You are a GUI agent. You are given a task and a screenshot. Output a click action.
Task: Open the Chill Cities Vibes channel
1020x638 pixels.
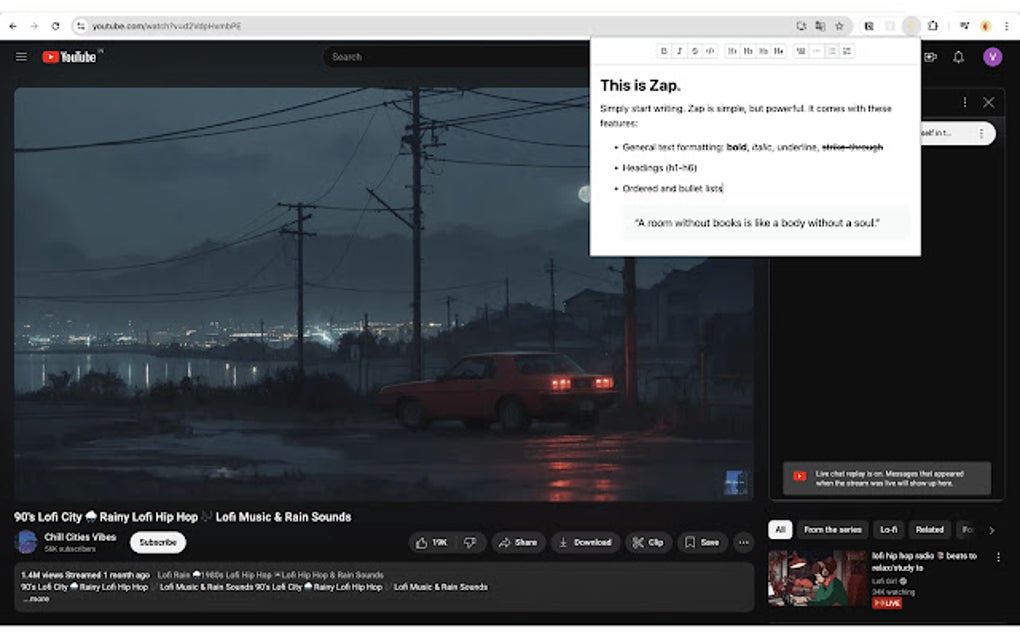84,537
